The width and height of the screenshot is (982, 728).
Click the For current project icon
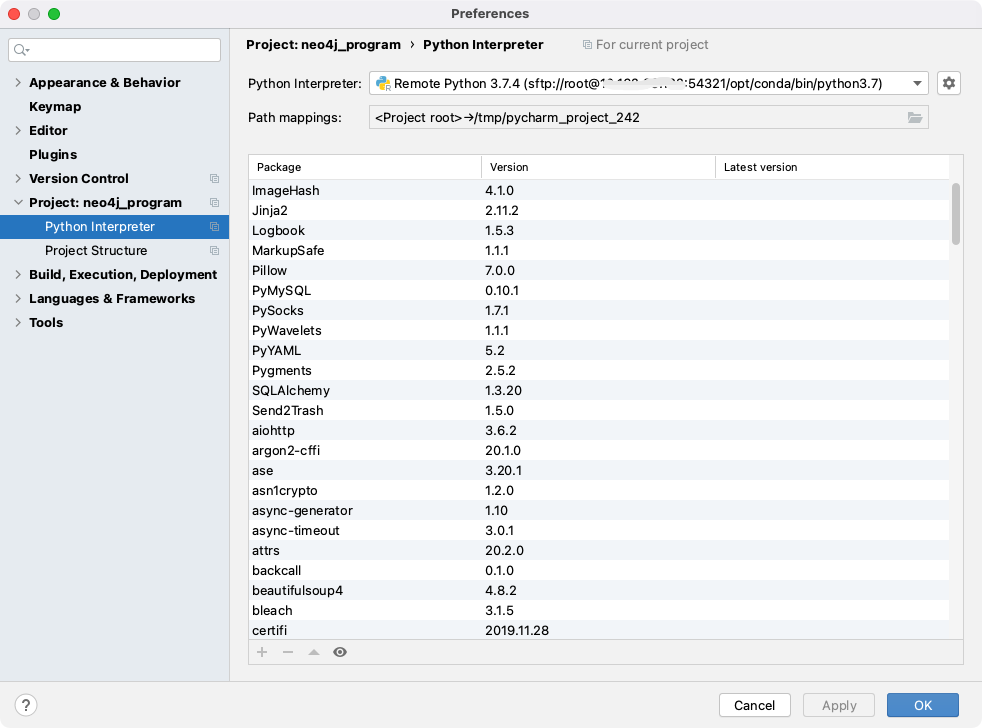click(587, 44)
